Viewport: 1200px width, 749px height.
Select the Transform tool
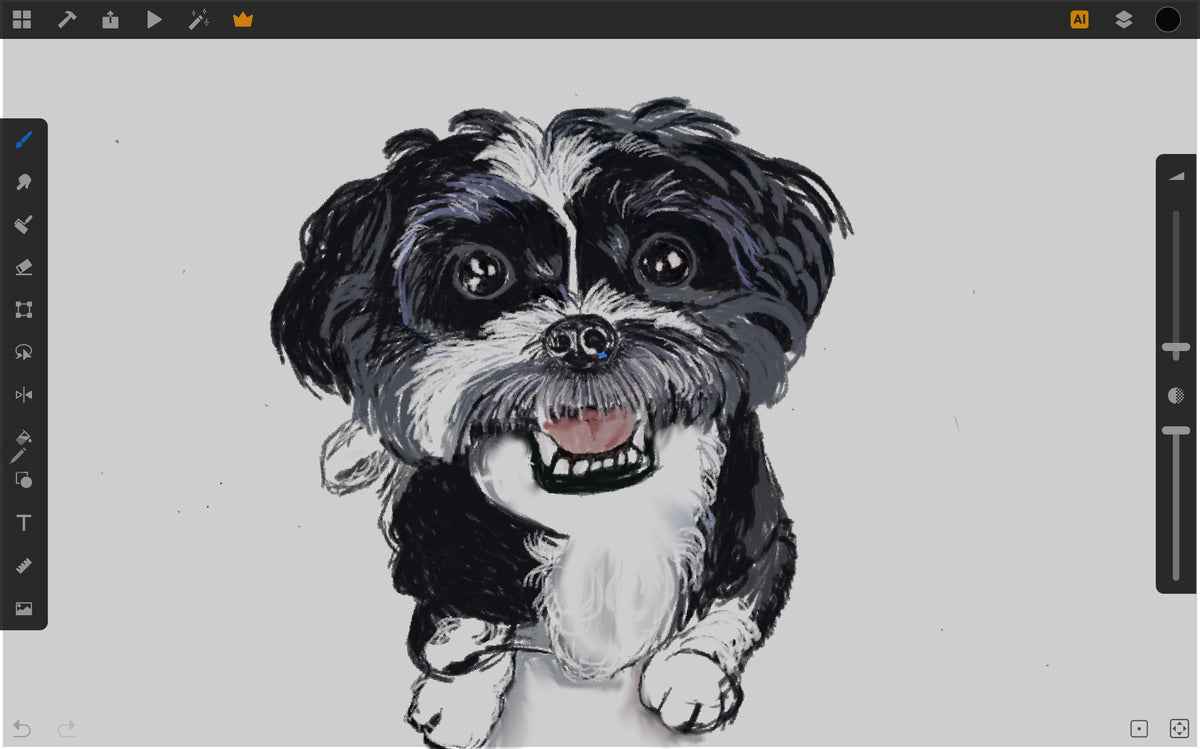click(24, 310)
